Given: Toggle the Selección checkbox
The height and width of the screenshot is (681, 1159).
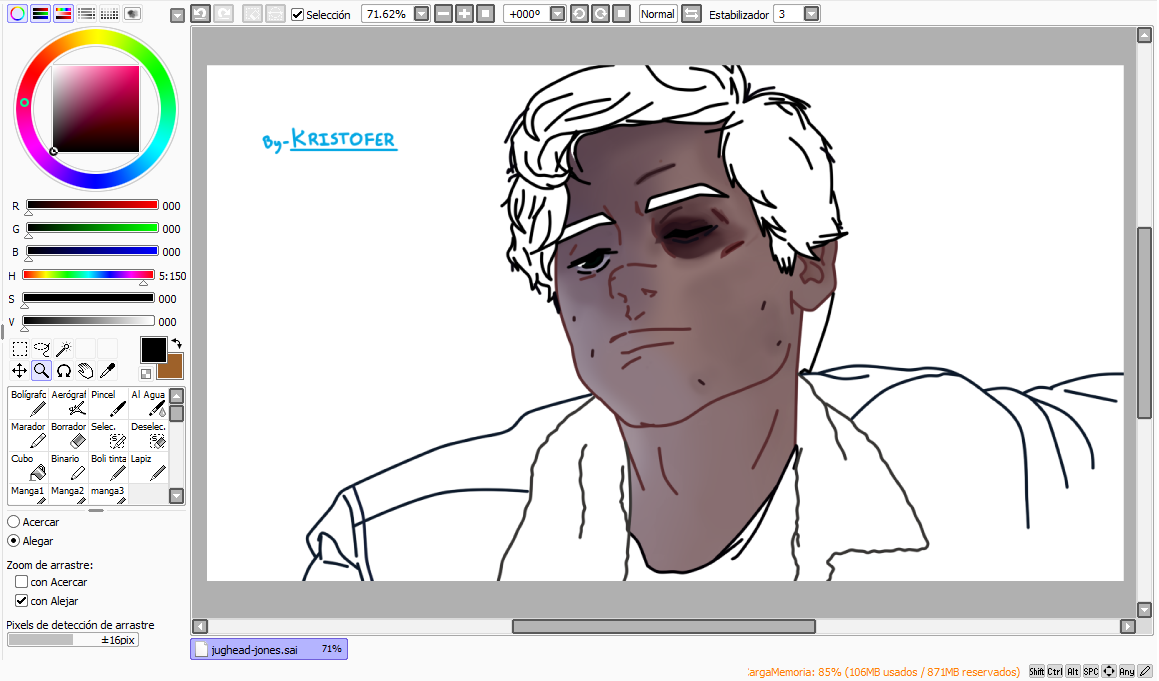Looking at the screenshot, I should pyautogui.click(x=298, y=14).
